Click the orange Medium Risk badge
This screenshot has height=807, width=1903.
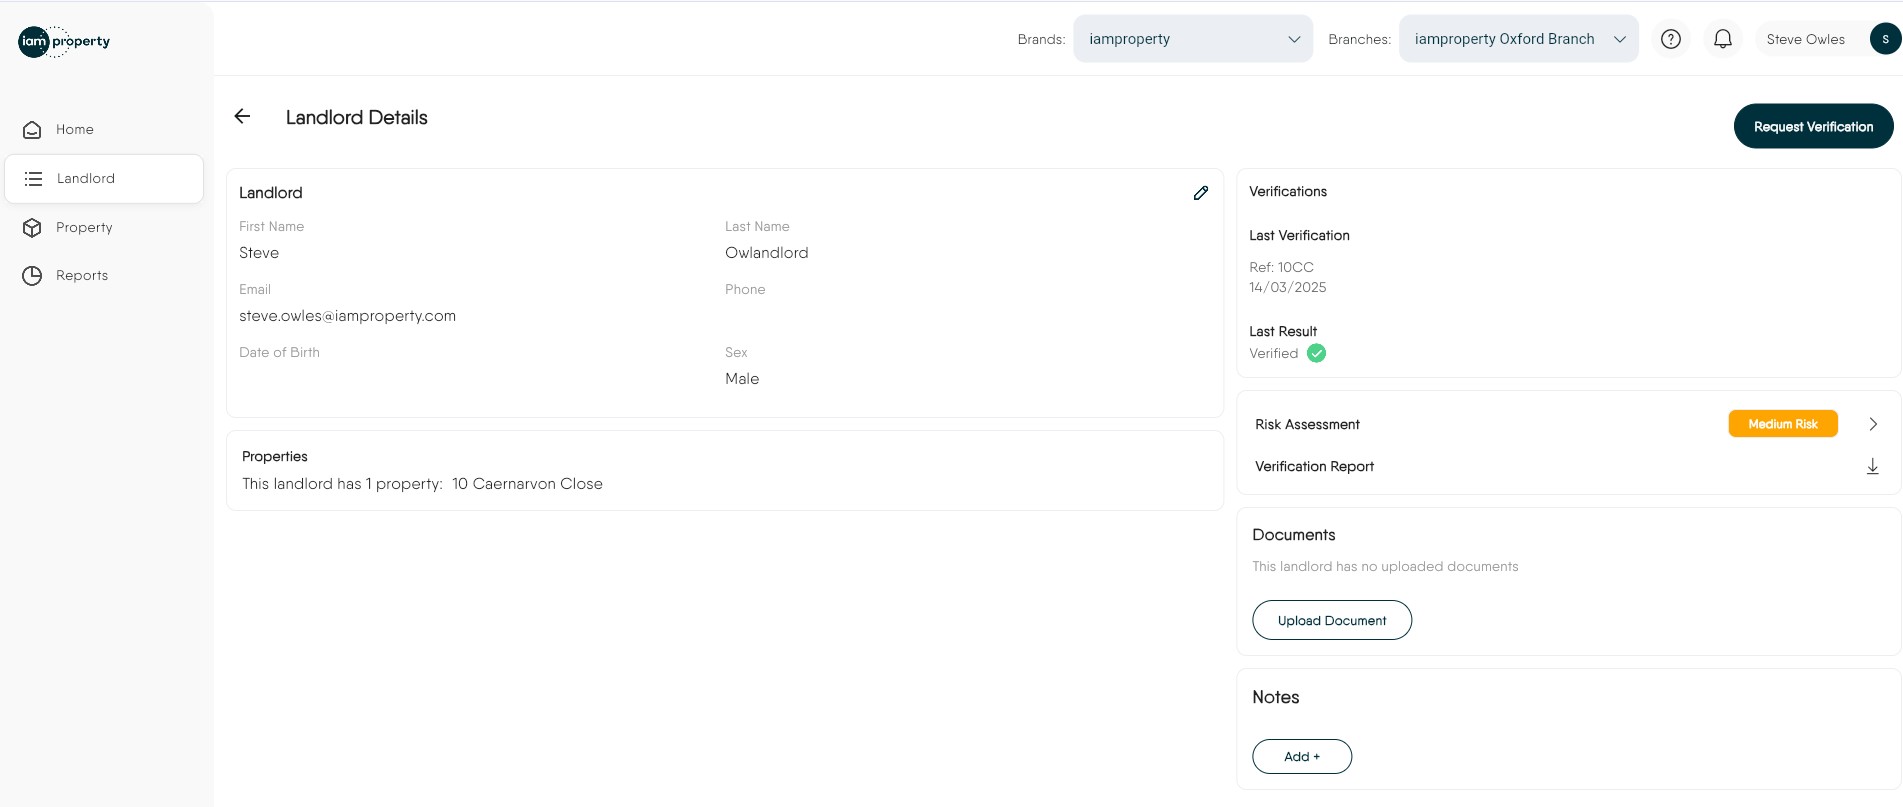tap(1782, 424)
